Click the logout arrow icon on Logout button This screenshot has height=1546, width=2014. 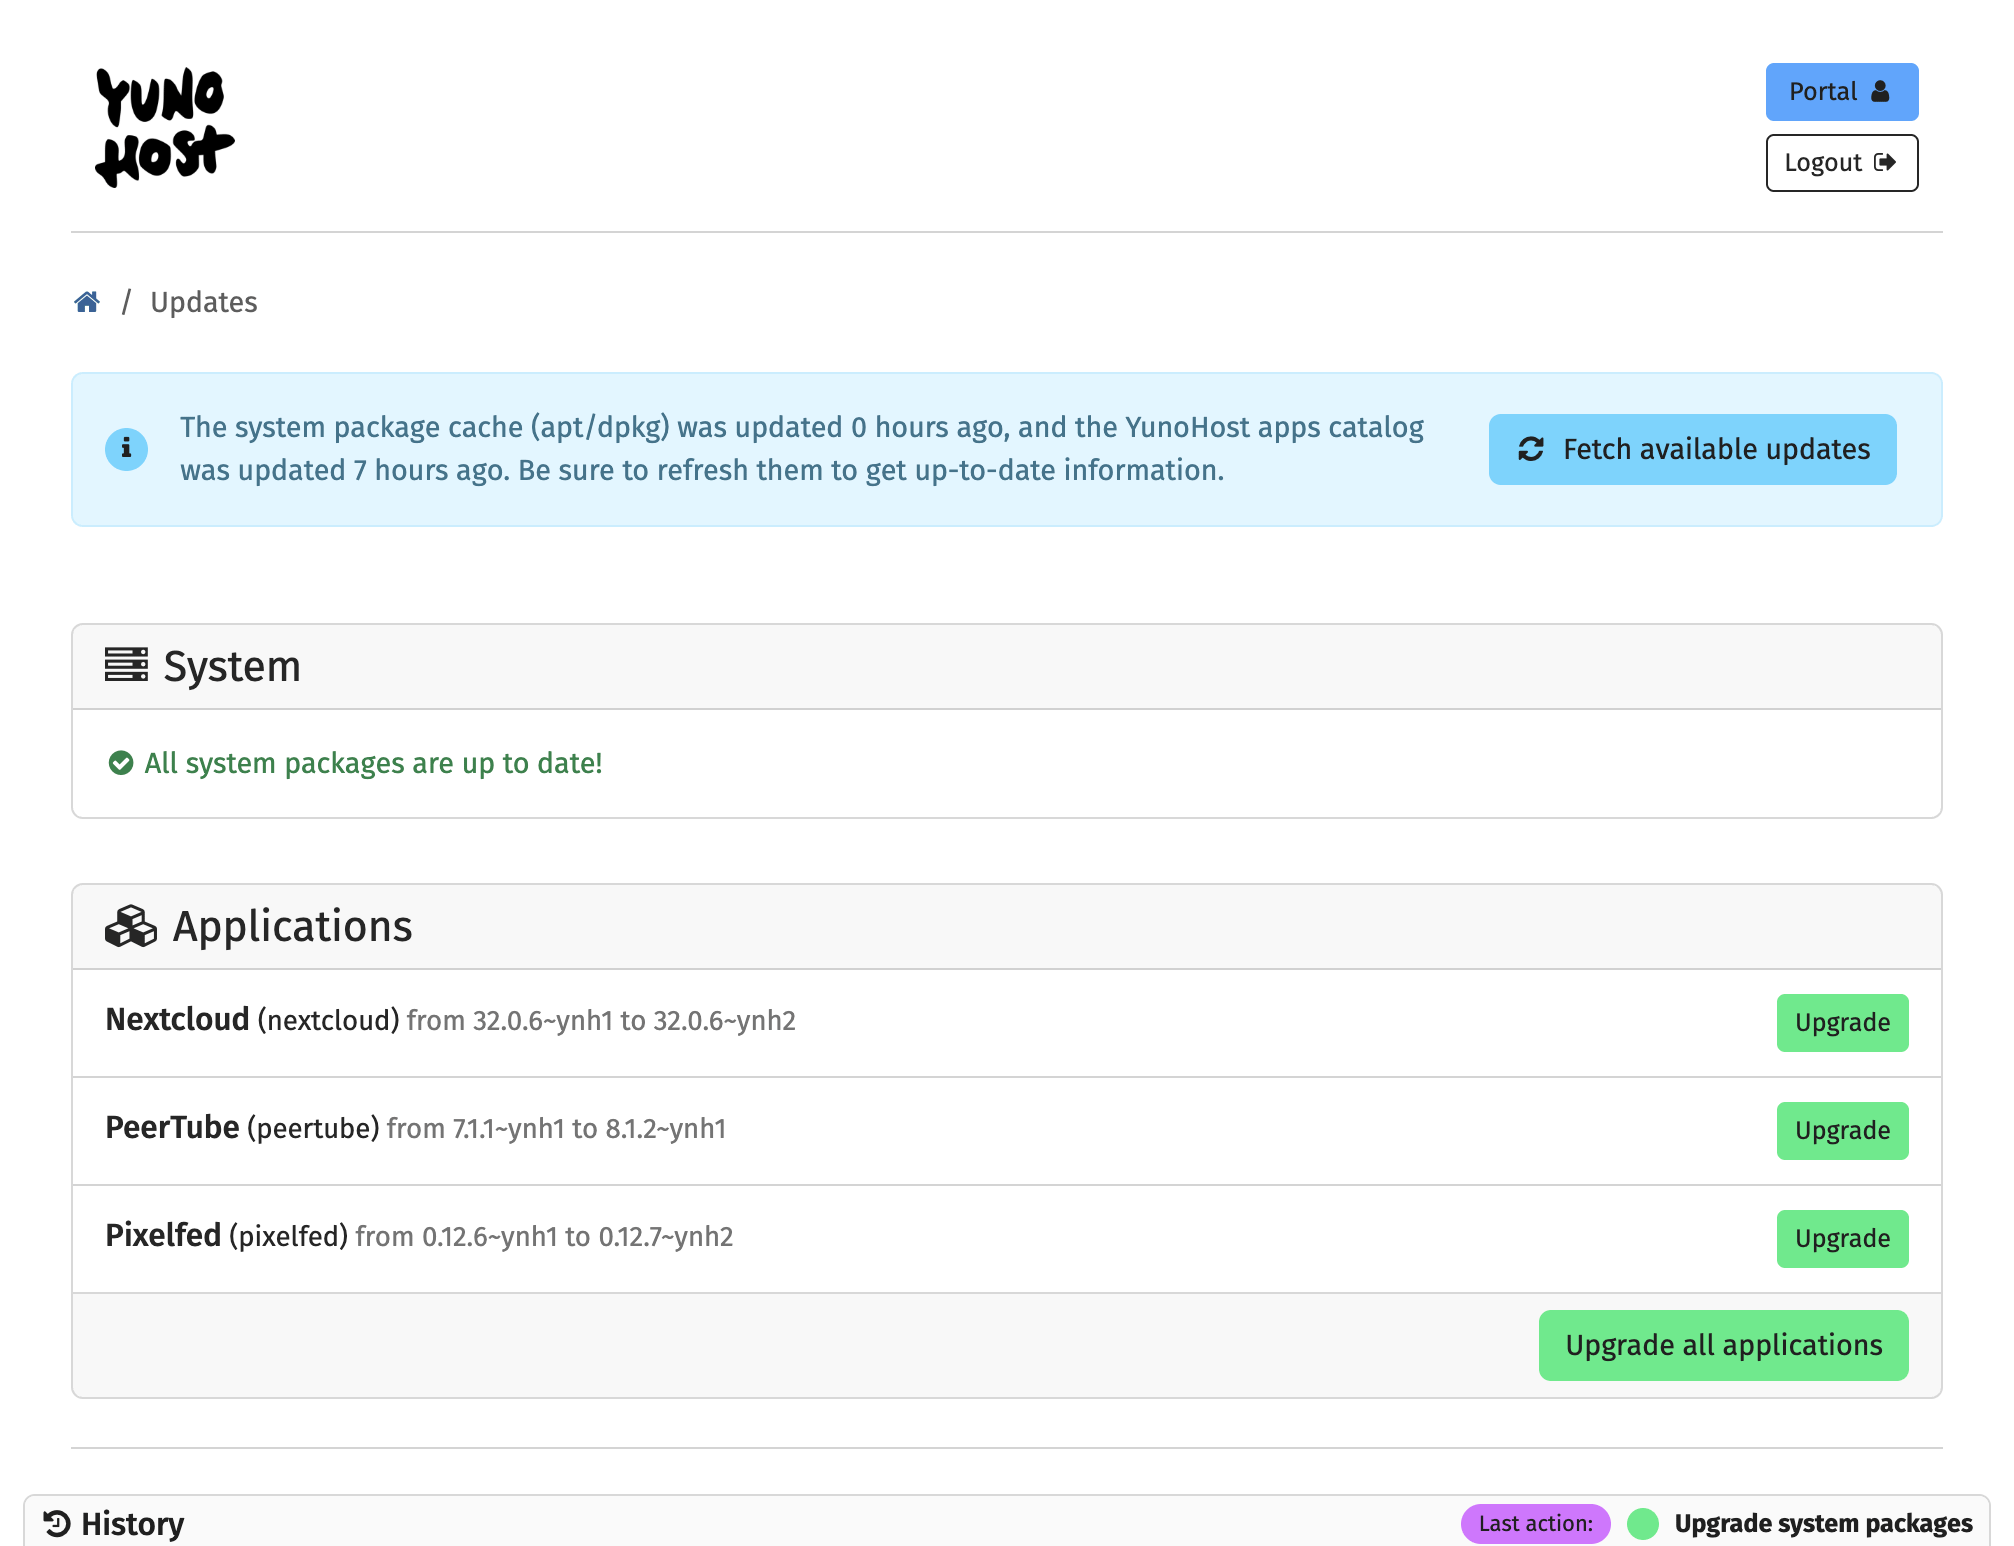click(x=1886, y=162)
